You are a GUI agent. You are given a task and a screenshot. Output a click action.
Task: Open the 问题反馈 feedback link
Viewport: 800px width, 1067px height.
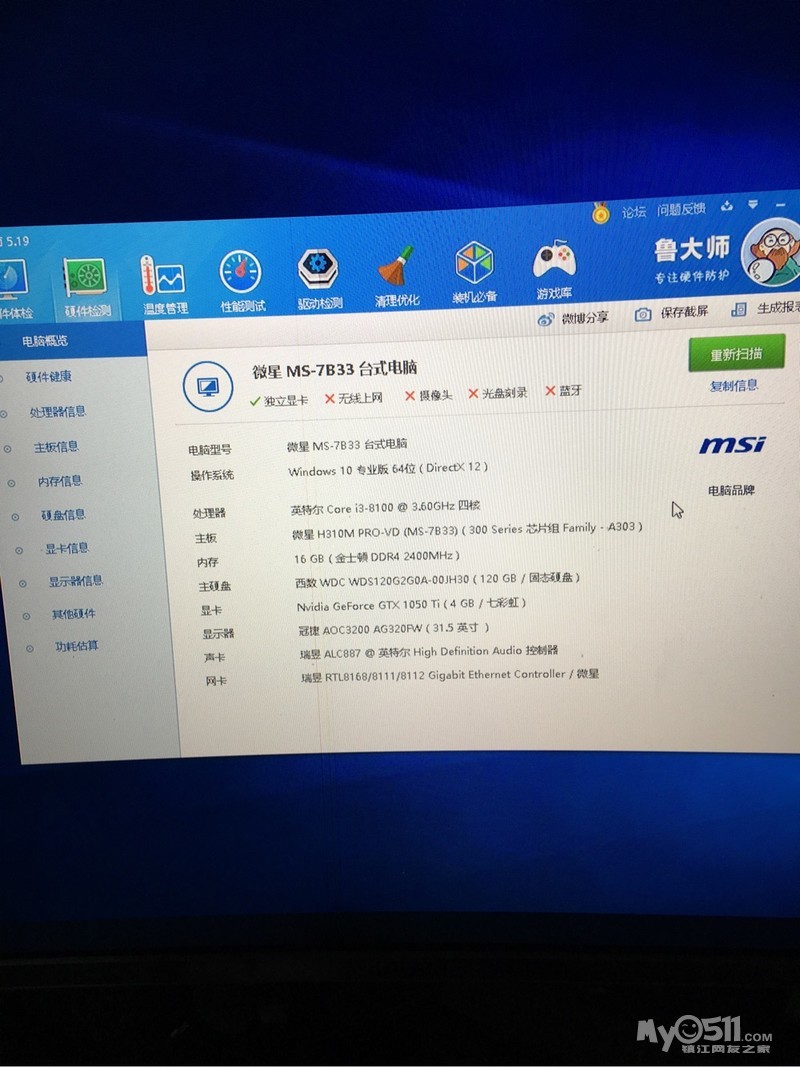pyautogui.click(x=681, y=209)
